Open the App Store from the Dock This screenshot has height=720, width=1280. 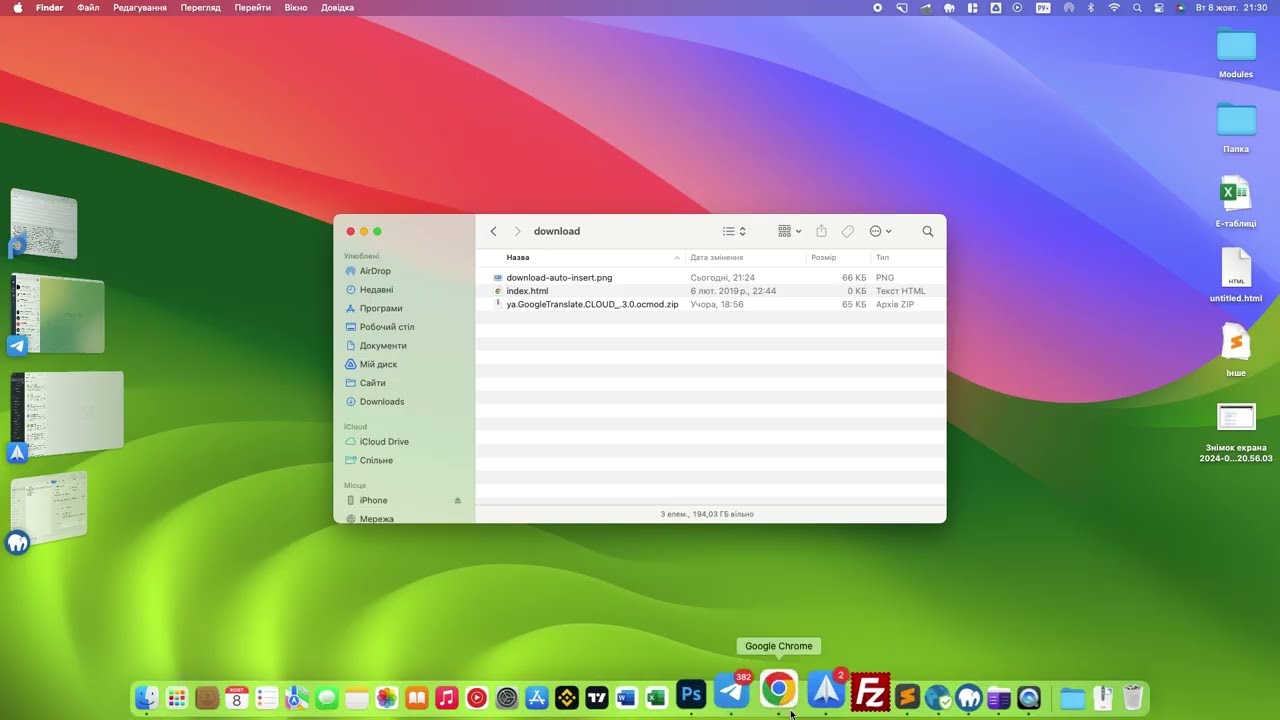(x=537, y=698)
